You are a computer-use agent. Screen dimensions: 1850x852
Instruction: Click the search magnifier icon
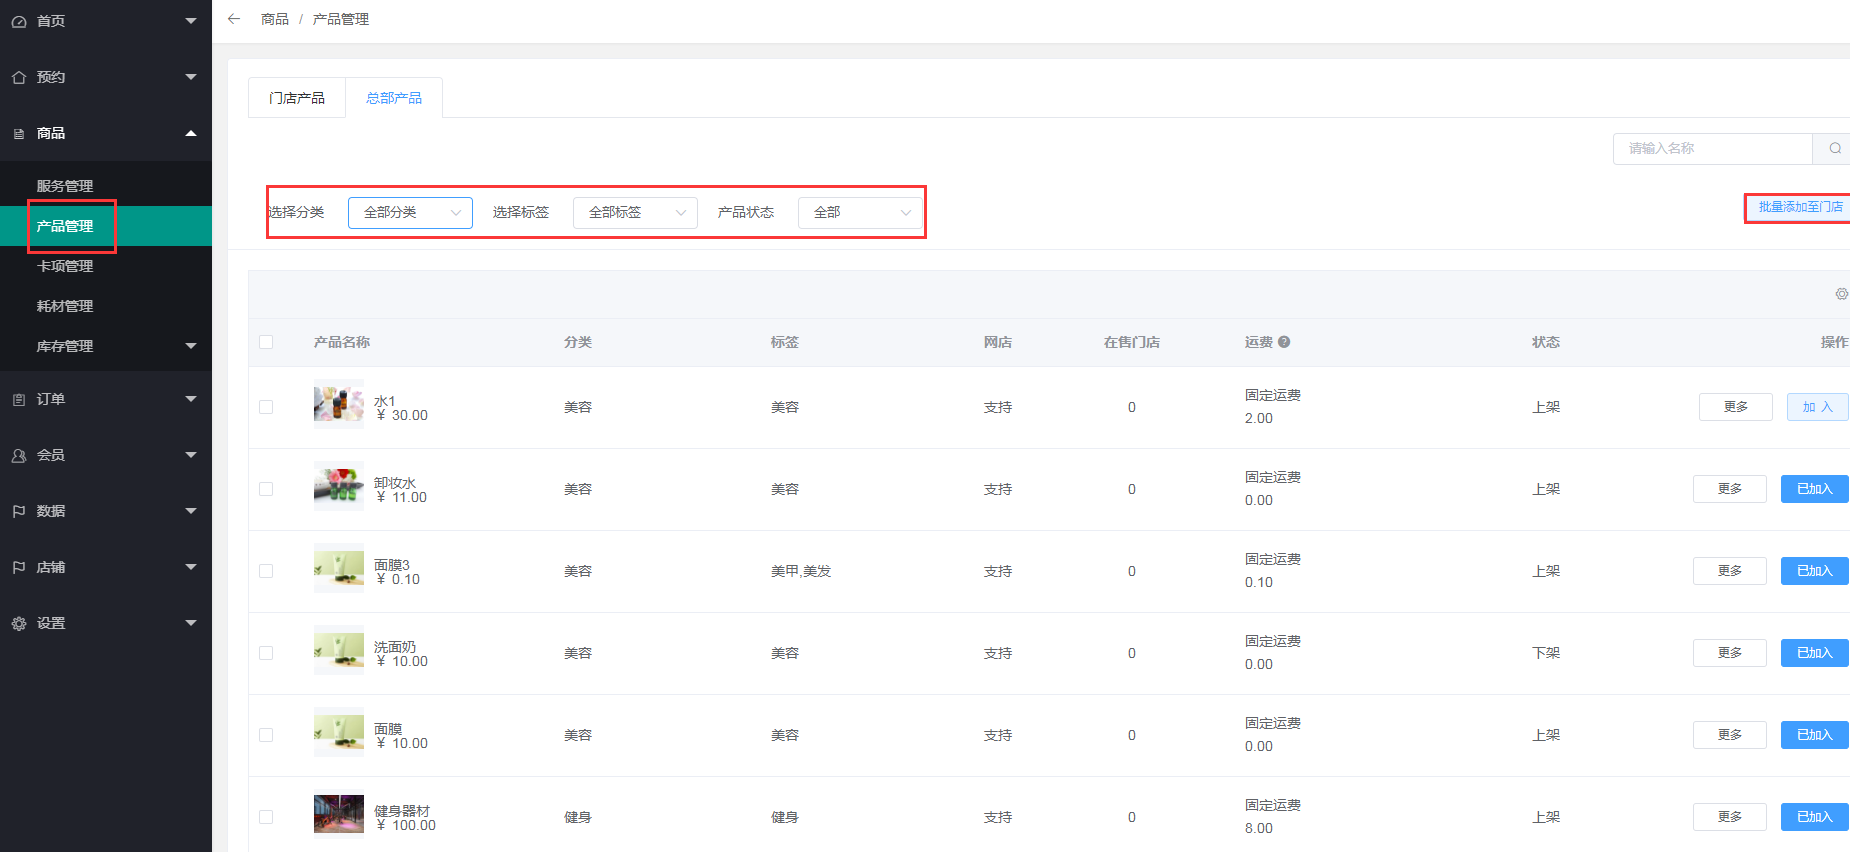1835,148
